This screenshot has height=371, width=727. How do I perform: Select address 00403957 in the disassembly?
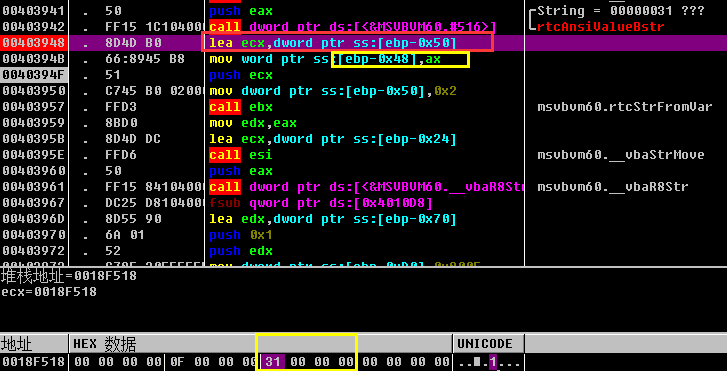pyautogui.click(x=33, y=107)
